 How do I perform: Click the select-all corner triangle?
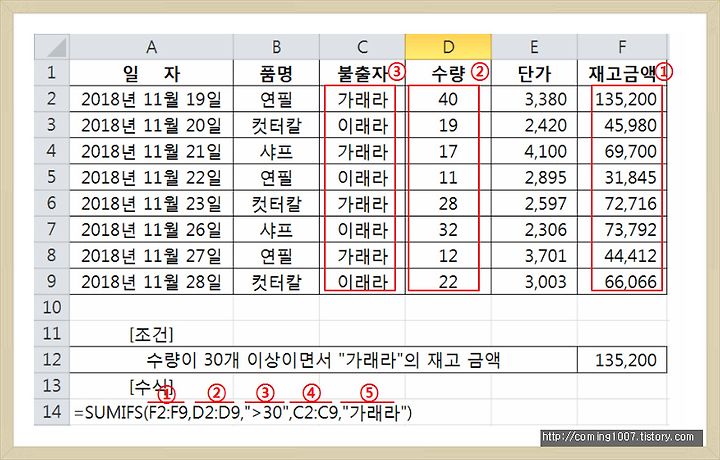[52, 47]
